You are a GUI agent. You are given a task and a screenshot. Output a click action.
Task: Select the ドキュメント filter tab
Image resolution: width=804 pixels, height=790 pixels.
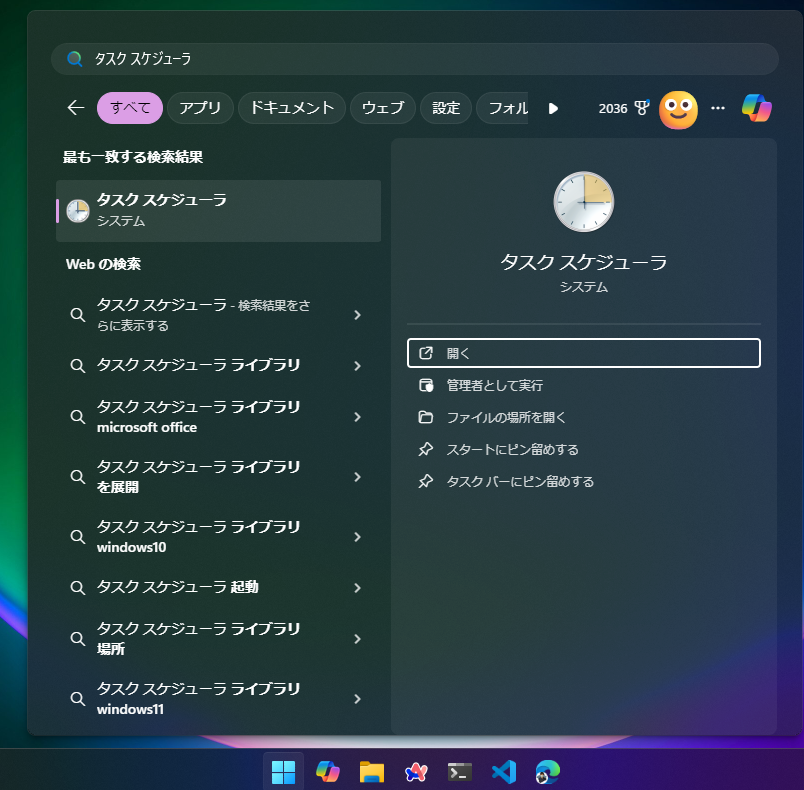click(x=292, y=108)
